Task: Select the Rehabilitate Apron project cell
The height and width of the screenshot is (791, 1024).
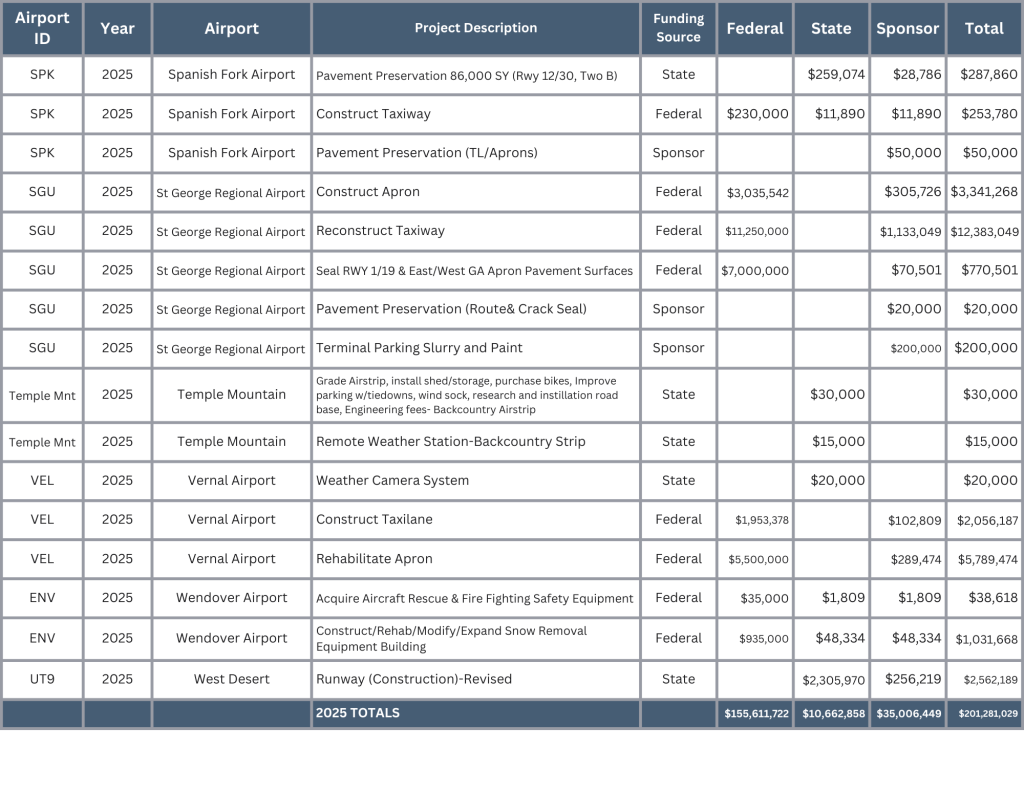Action: [x=475, y=559]
